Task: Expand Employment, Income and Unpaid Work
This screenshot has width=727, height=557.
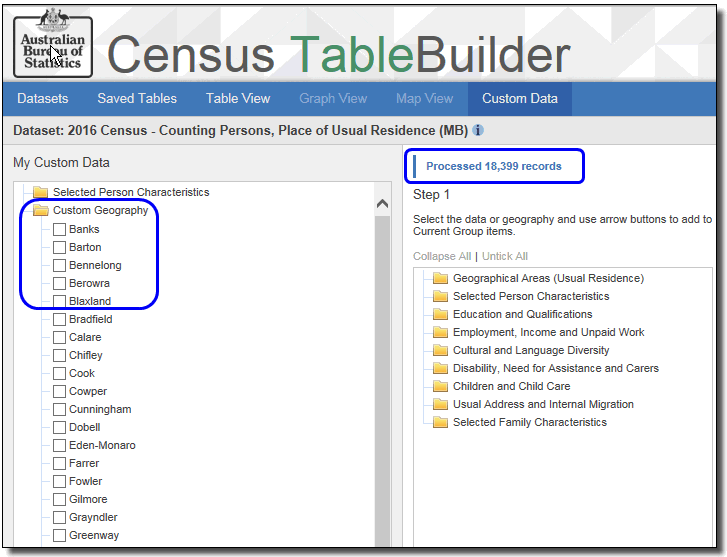Action: tap(548, 333)
